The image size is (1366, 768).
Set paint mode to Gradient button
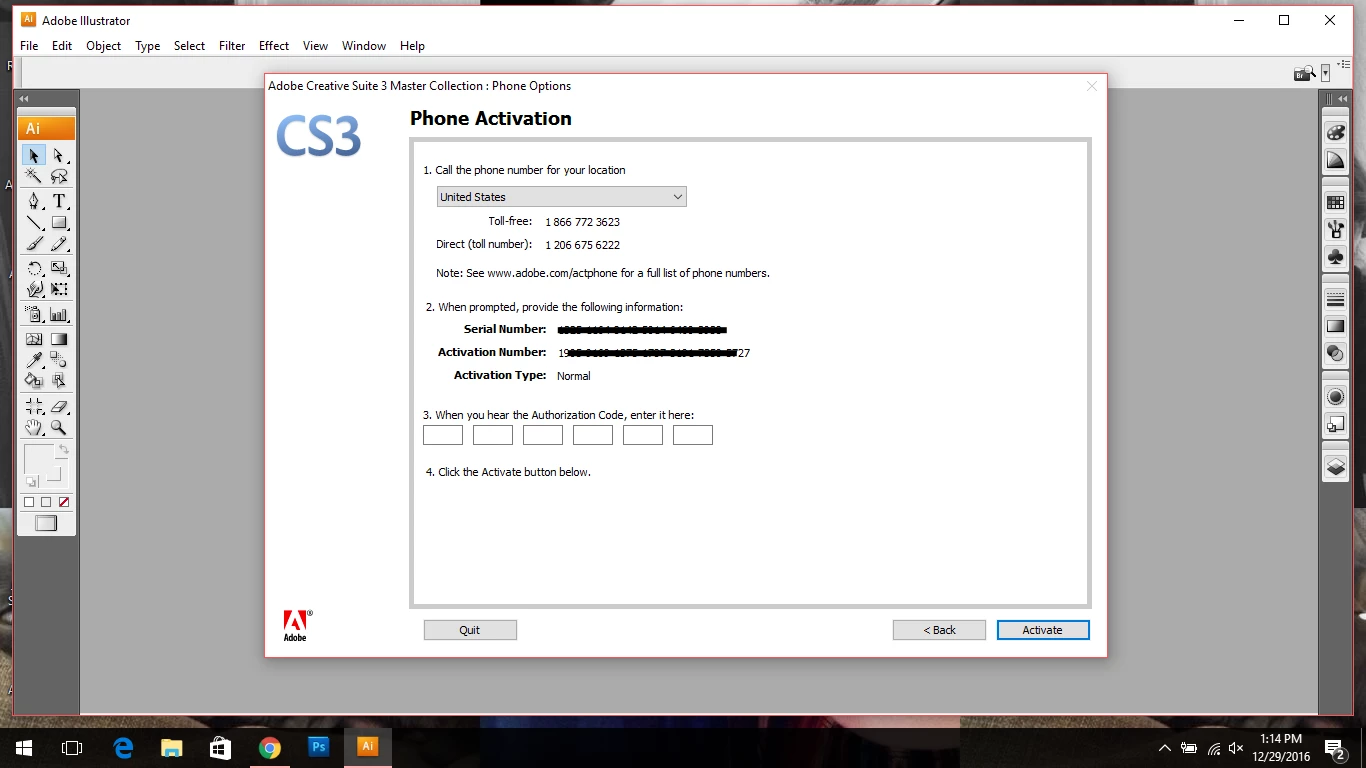click(46, 502)
